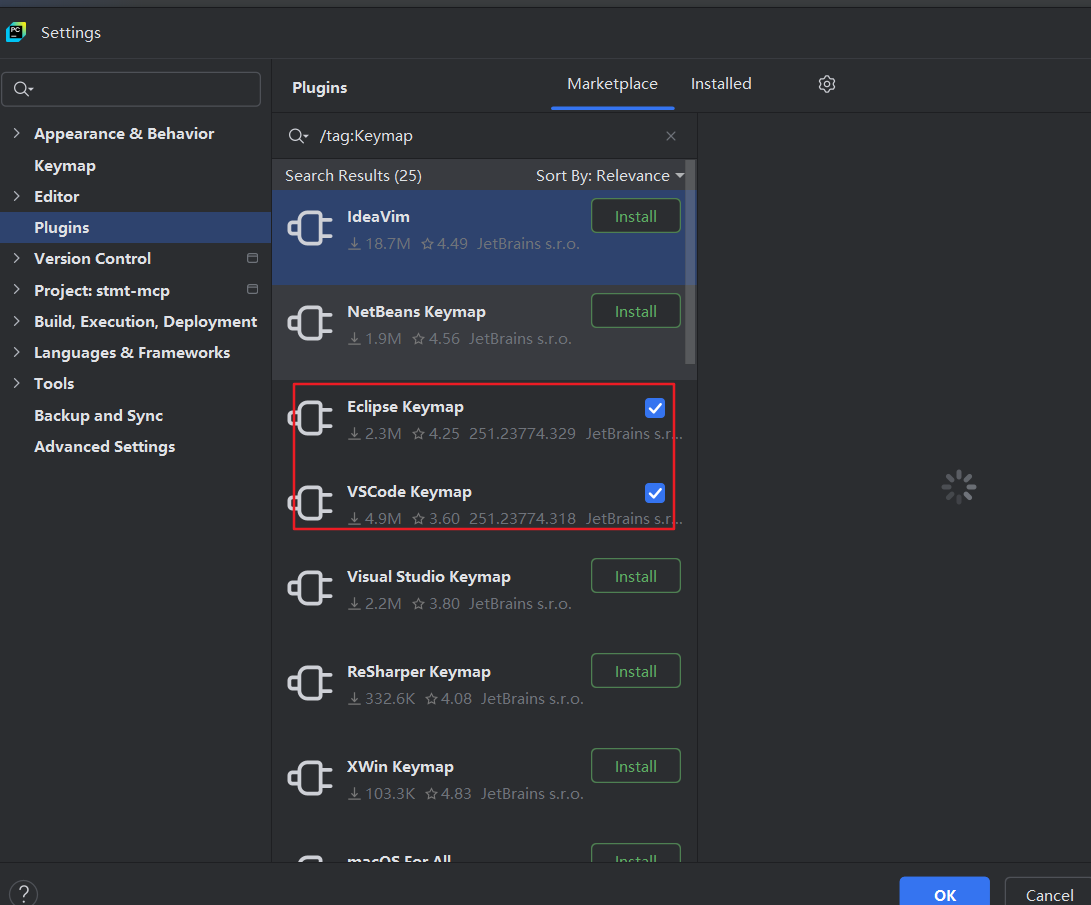
Task: Uncheck the Eclipse Keymap checkbox
Action: (x=655, y=408)
